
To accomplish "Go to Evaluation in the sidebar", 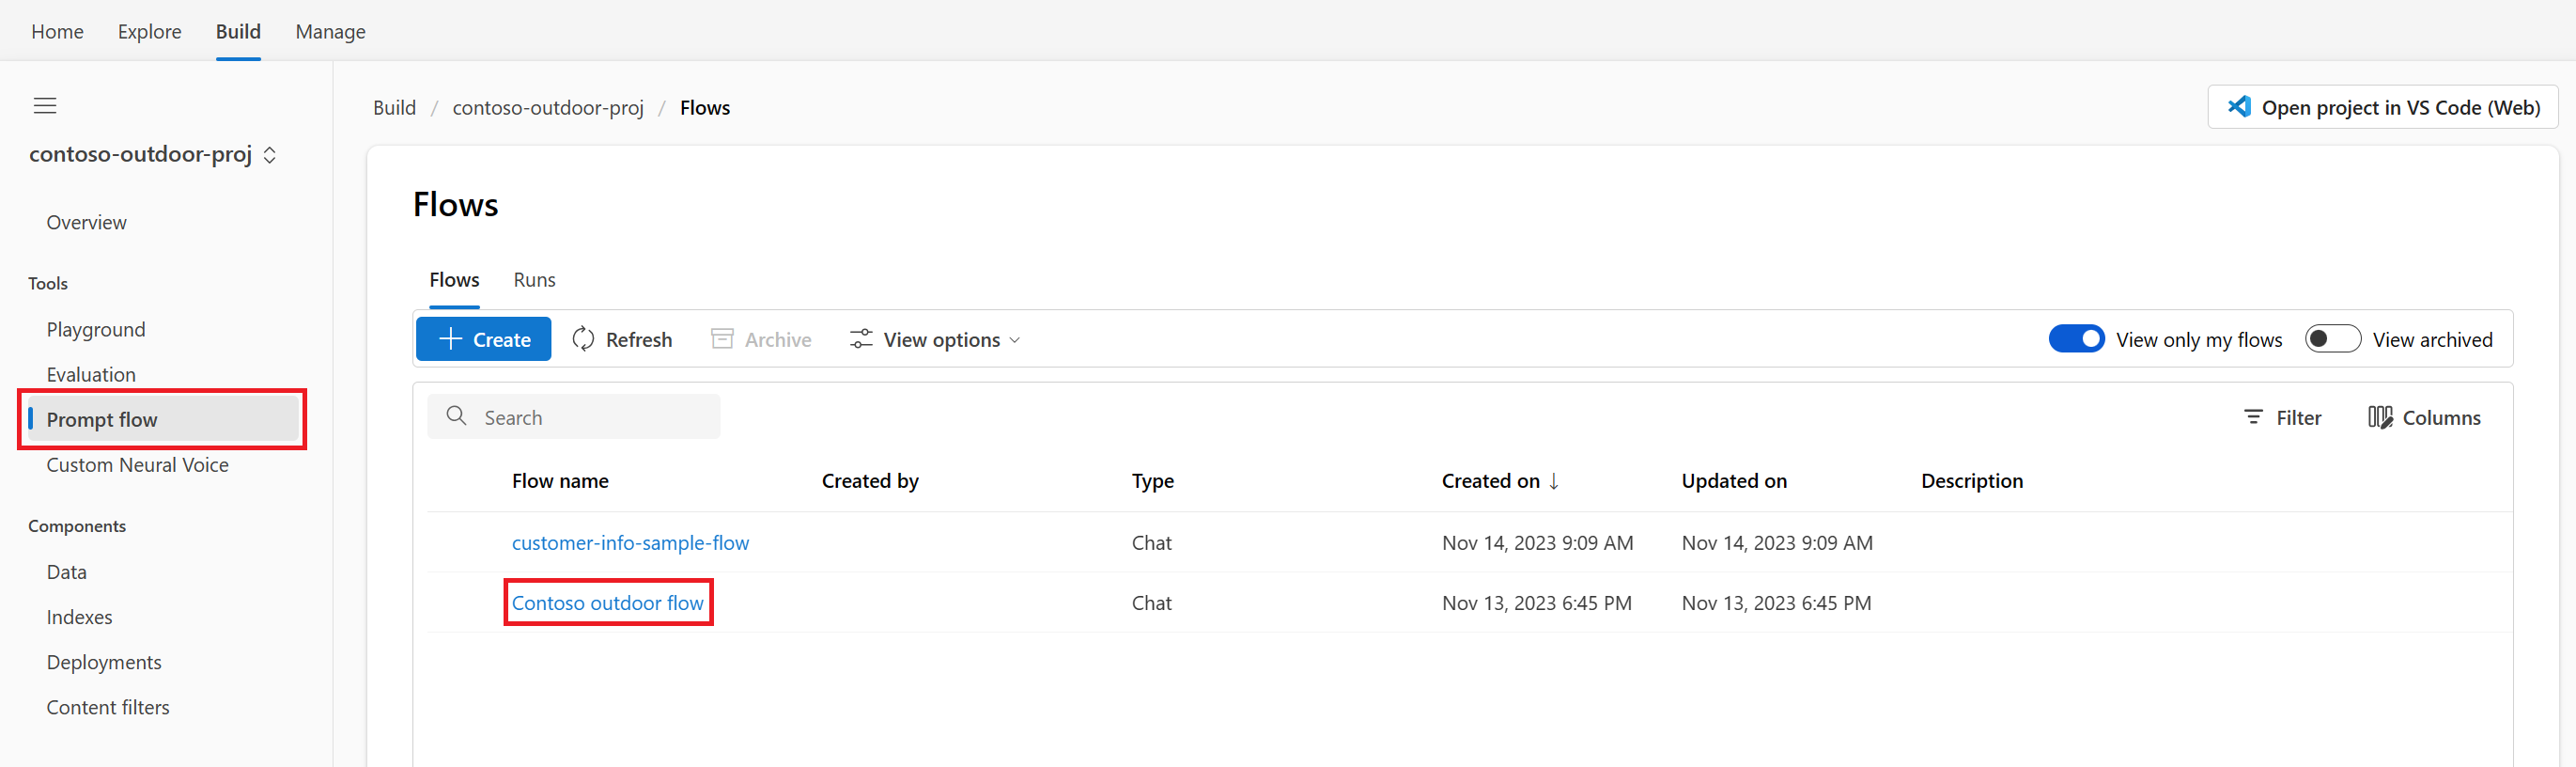I will (x=91, y=375).
